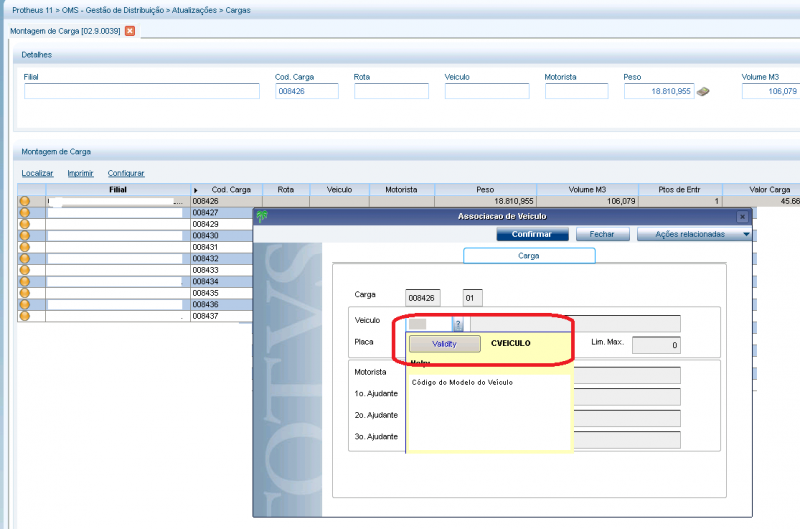Click the Carga field 008426 in dialog

click(422, 298)
